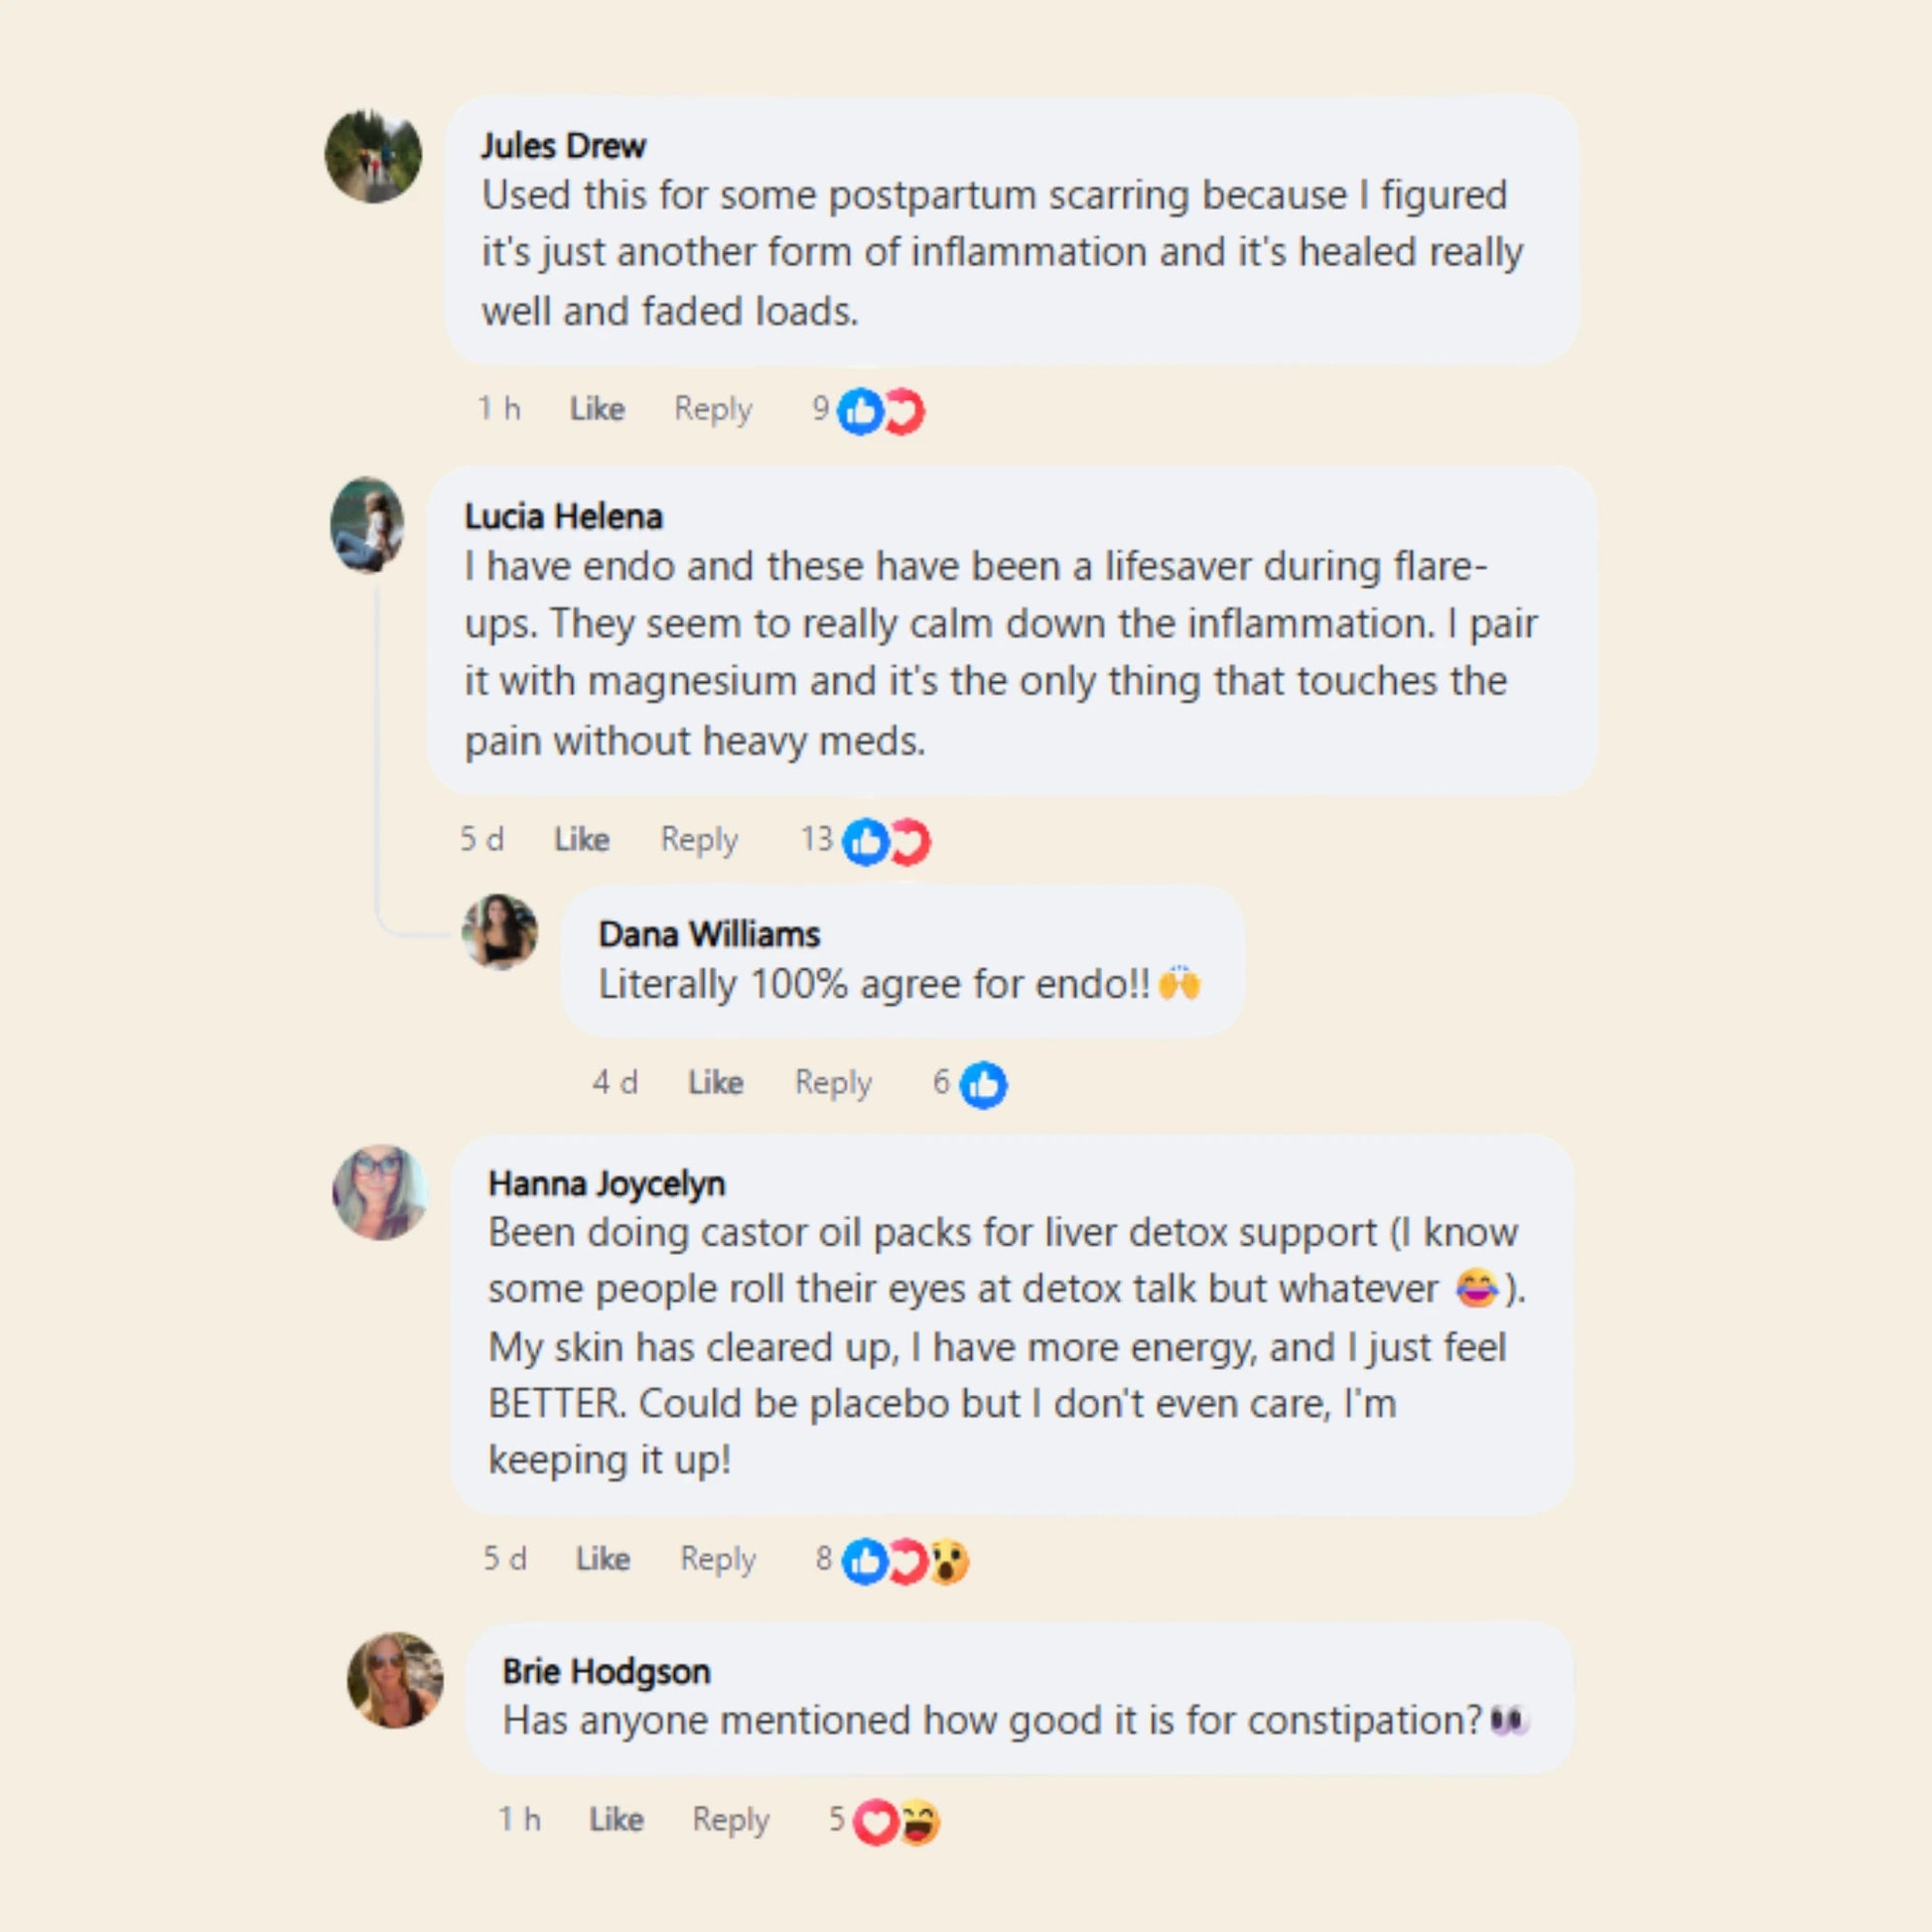The image size is (1932, 1932).
Task: Click the wow emoji reaction on Hanna Joycelyn's comment
Action: 948,1561
